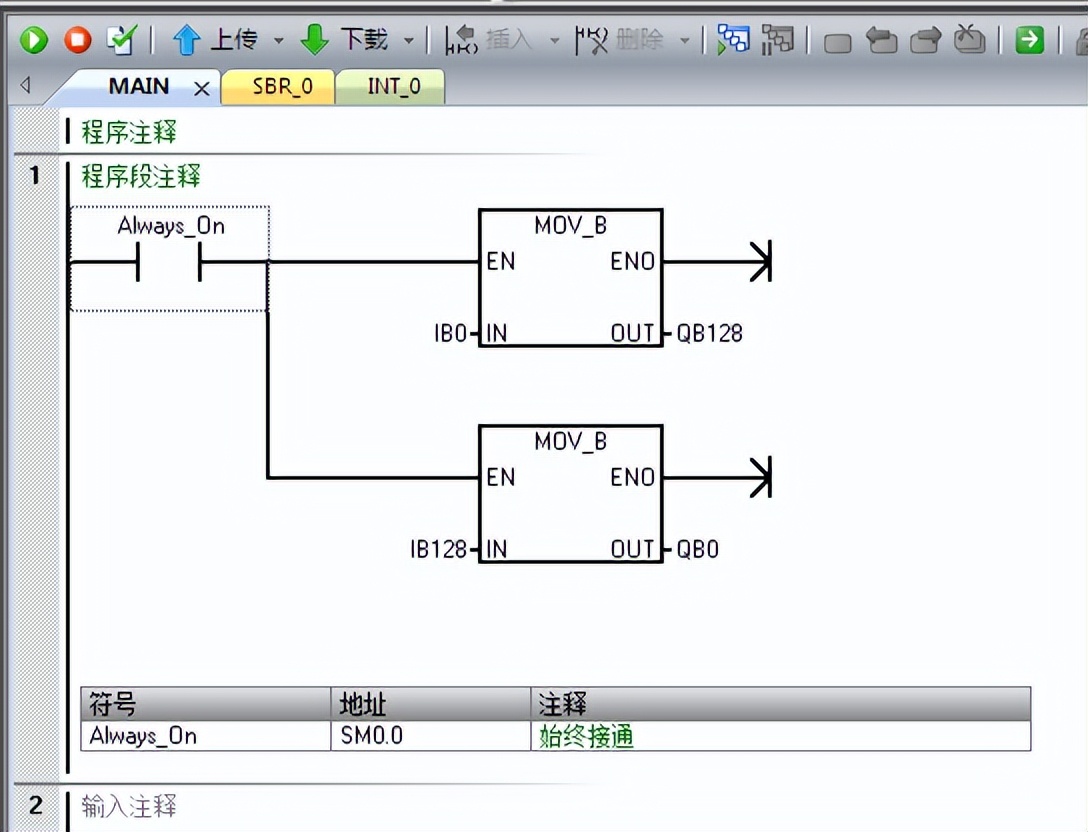Go to the previous bookmark icon
The width and height of the screenshot is (1088, 832).
[882, 40]
